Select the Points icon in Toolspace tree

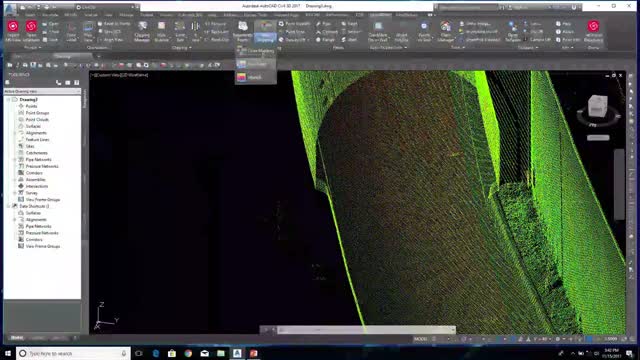tap(21, 106)
